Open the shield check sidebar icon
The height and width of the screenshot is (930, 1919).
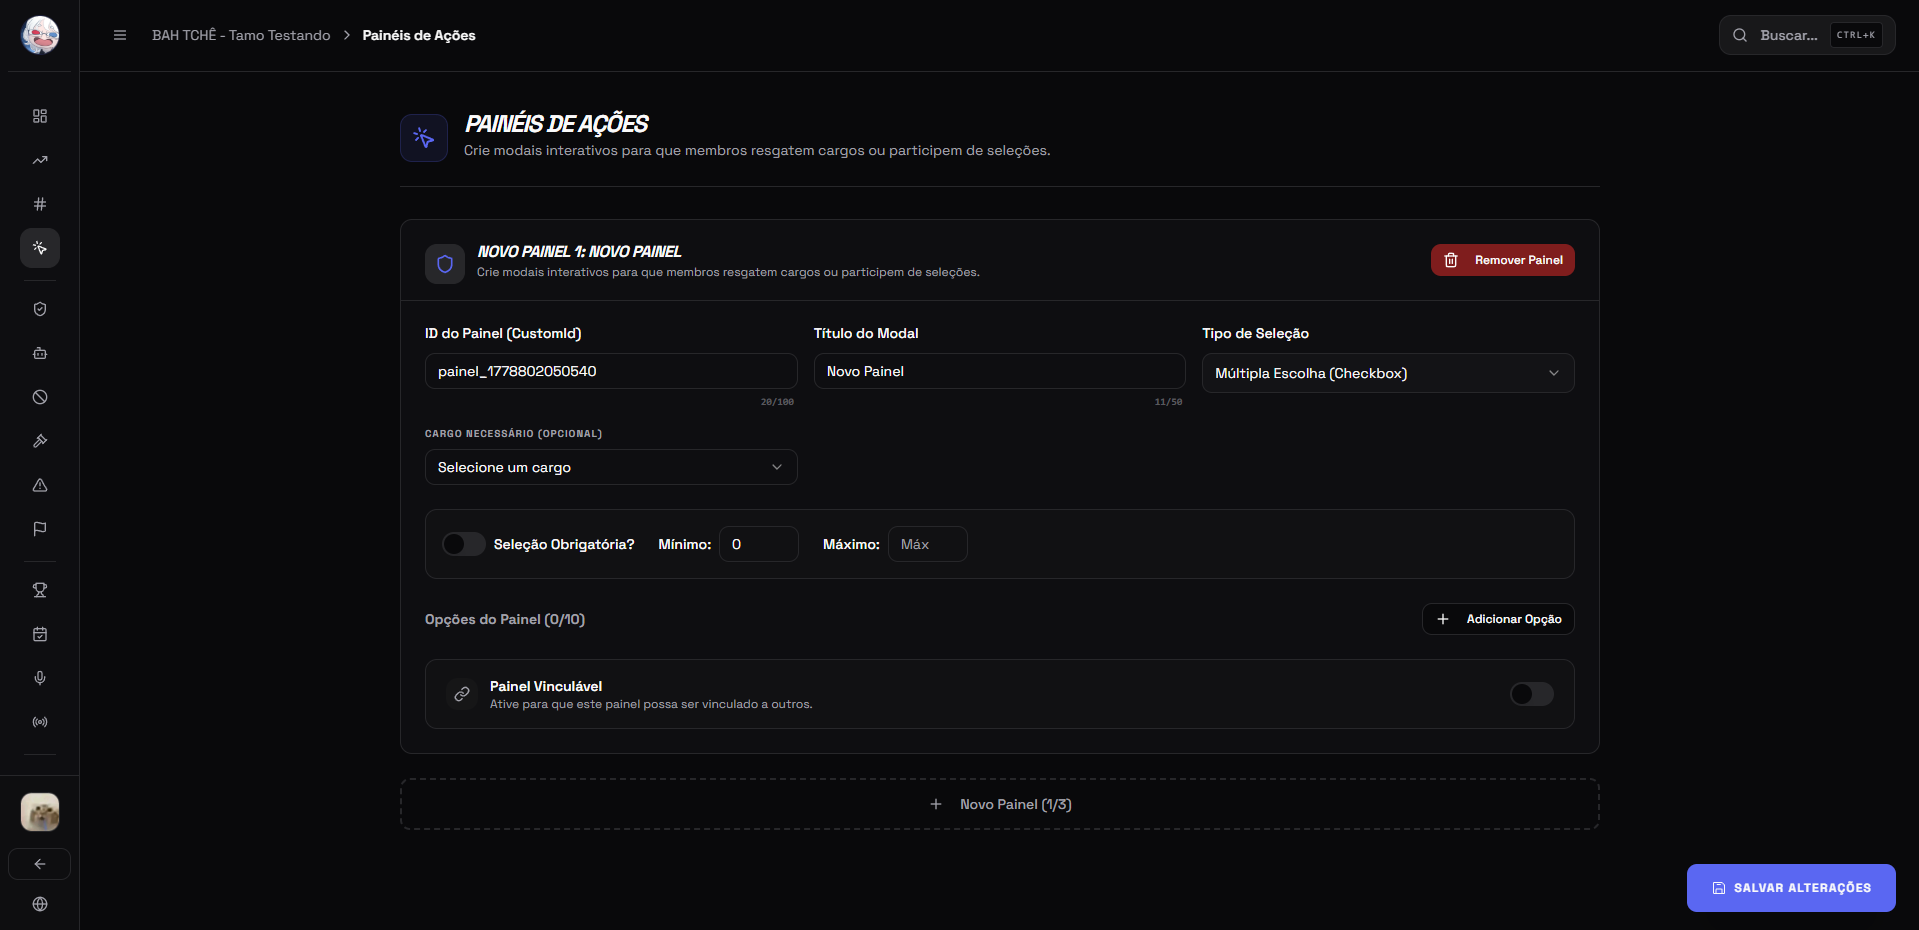[x=40, y=309]
